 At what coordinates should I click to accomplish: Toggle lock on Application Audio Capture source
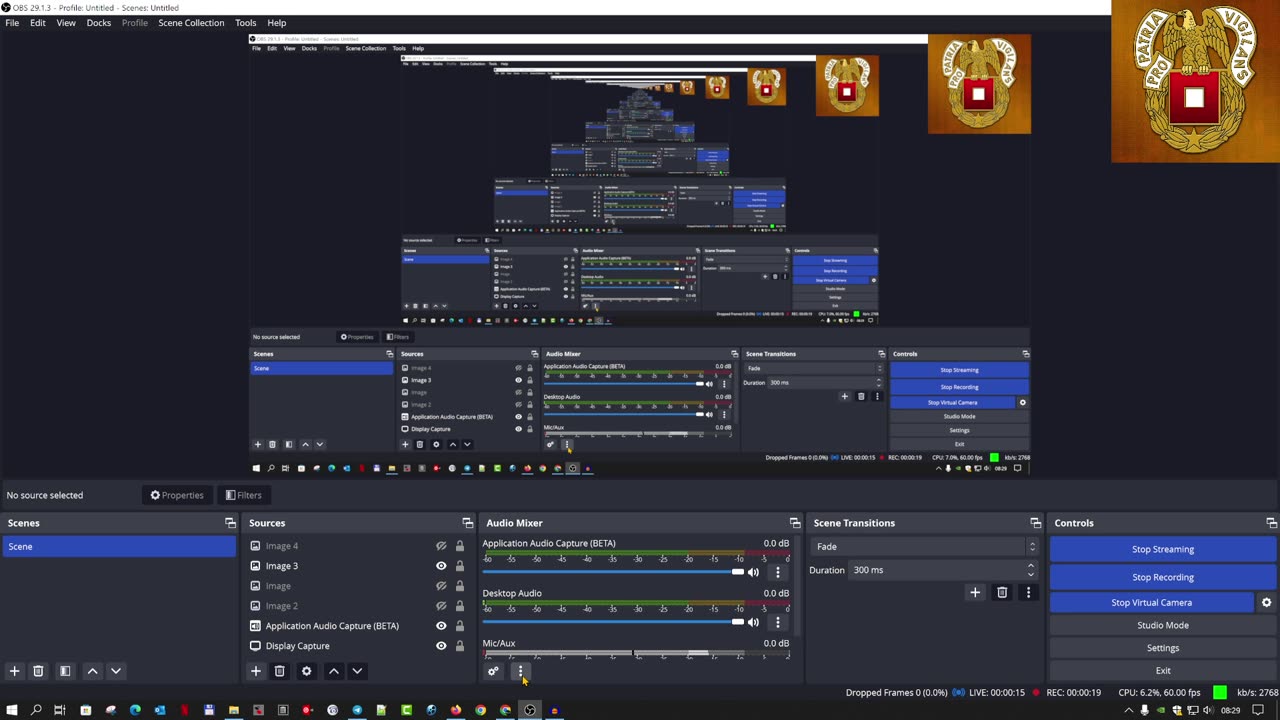(460, 626)
